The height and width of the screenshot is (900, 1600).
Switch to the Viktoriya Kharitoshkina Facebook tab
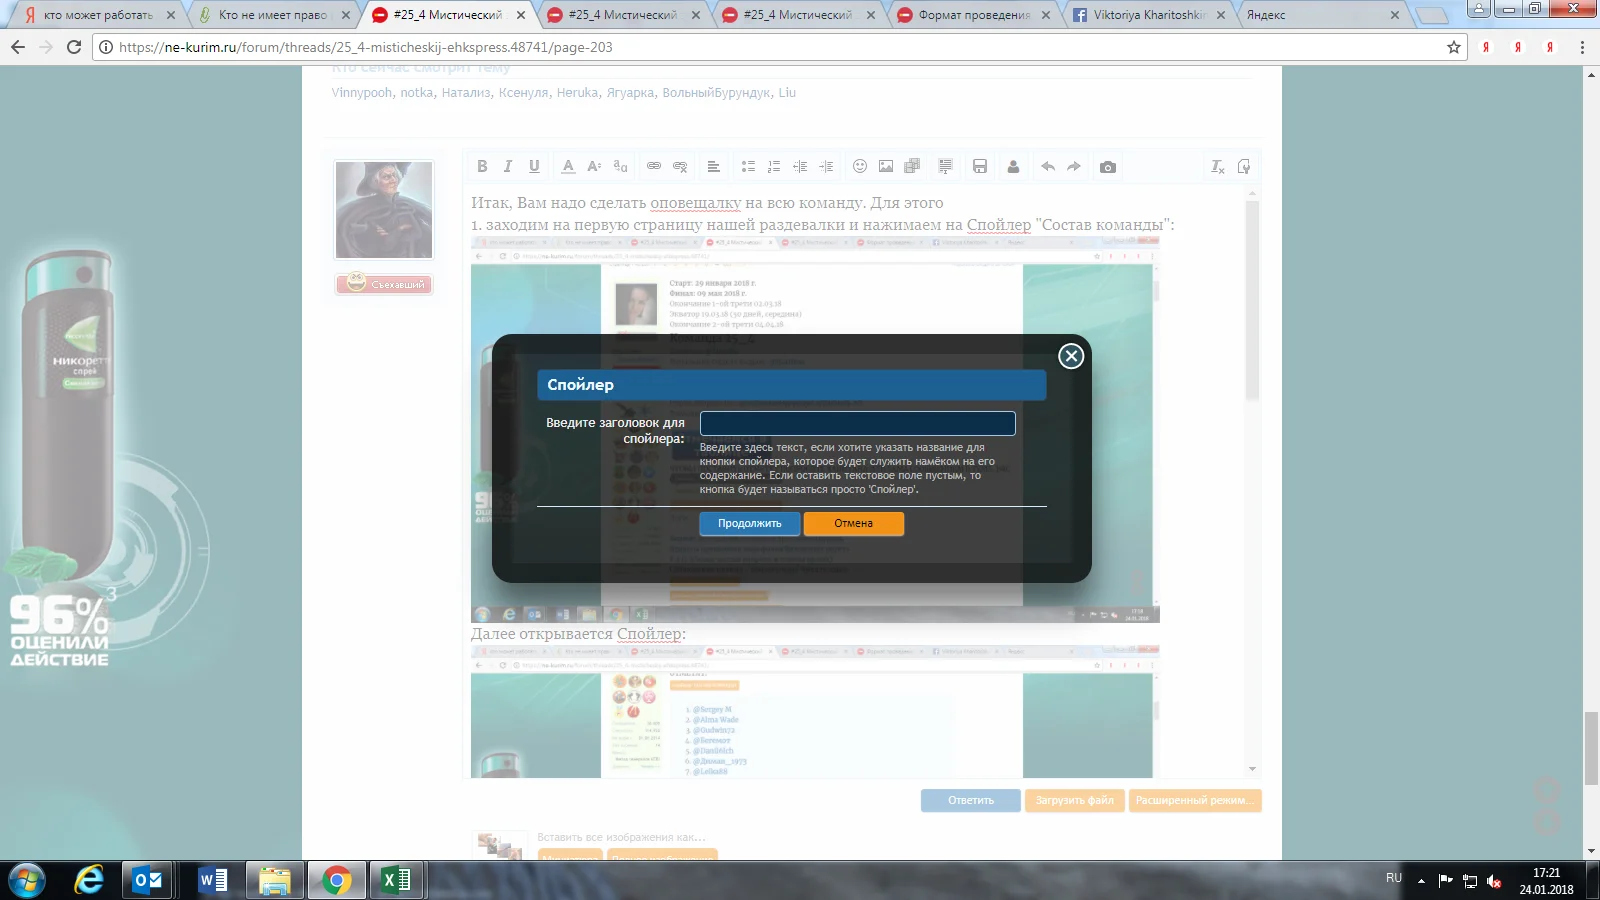click(x=1148, y=15)
